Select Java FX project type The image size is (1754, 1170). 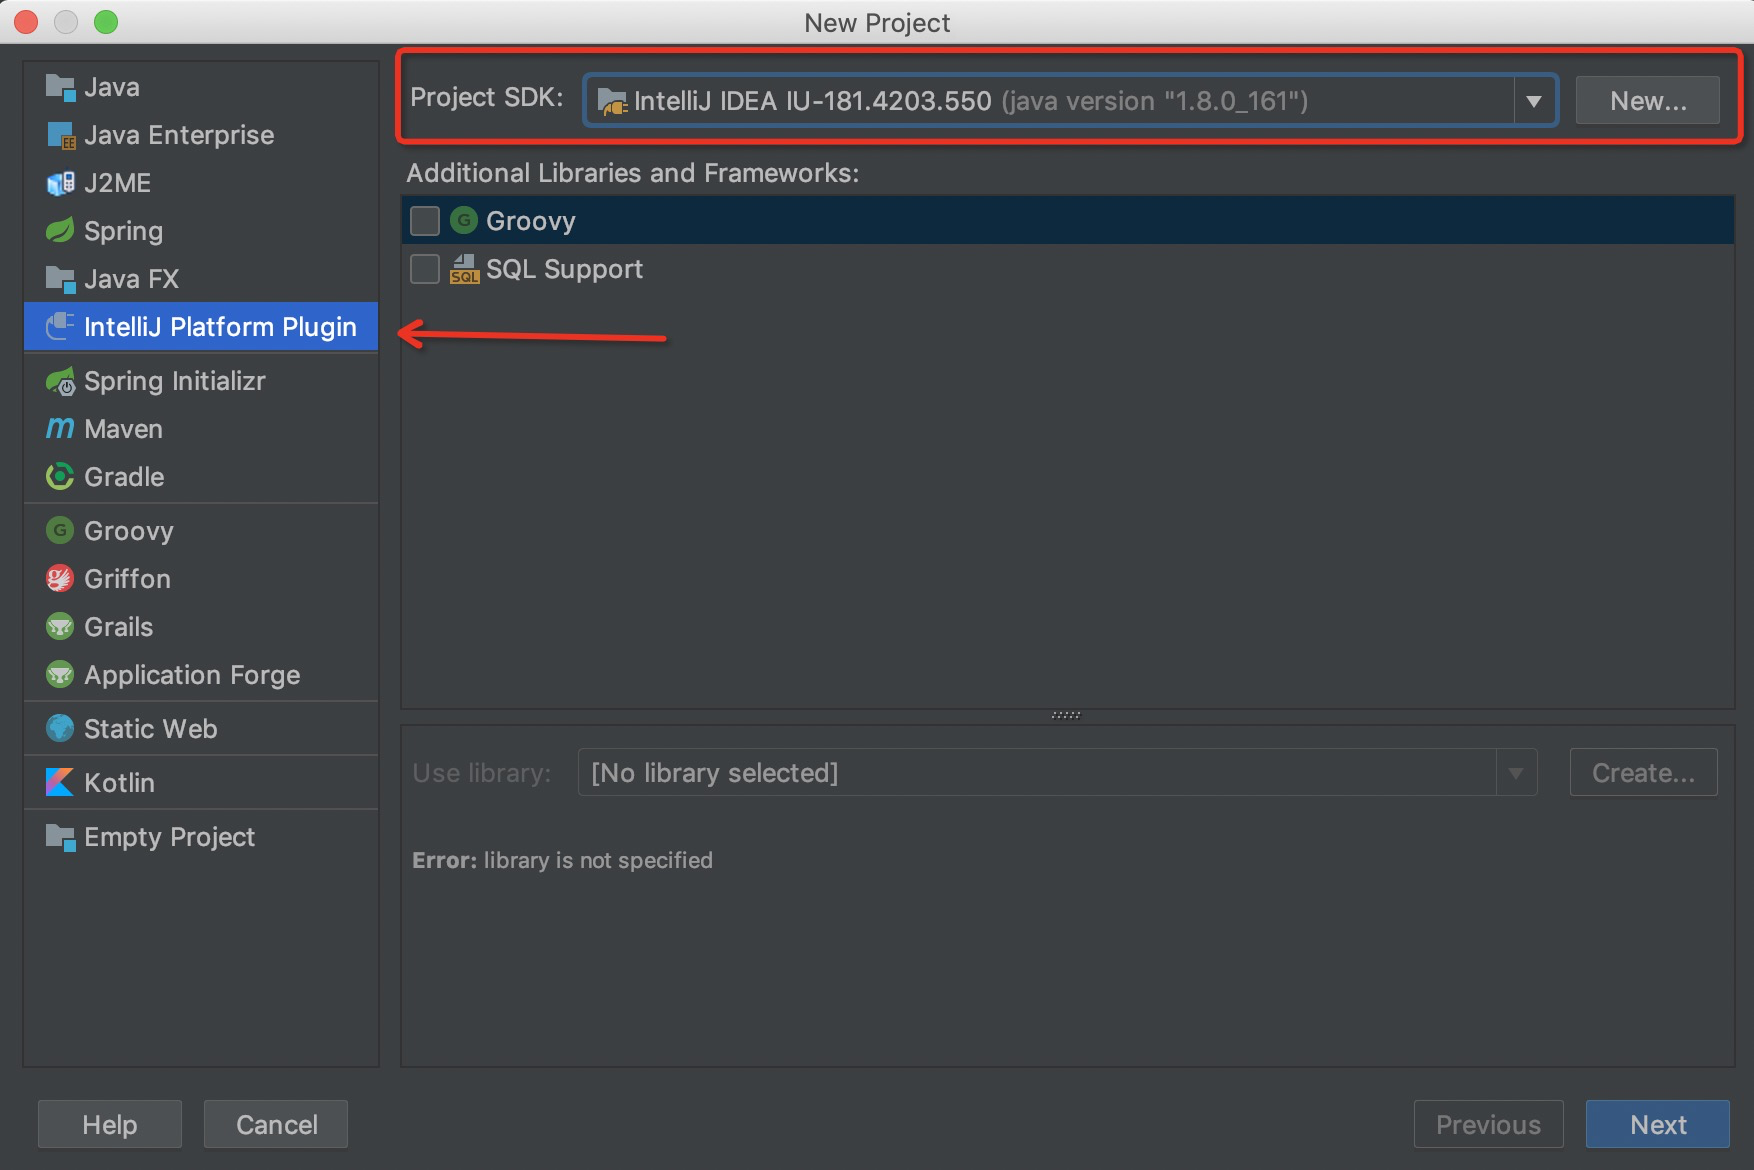[201, 280]
